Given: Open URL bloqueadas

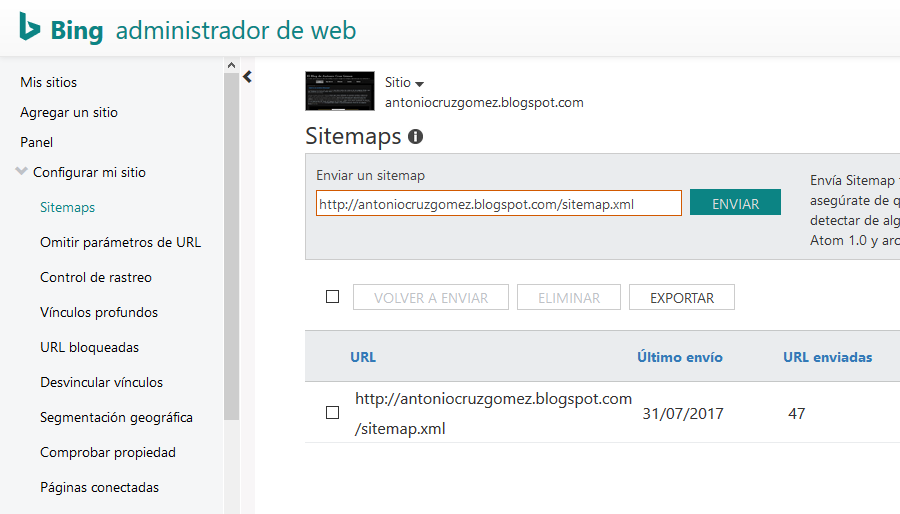Looking at the screenshot, I should pos(90,348).
